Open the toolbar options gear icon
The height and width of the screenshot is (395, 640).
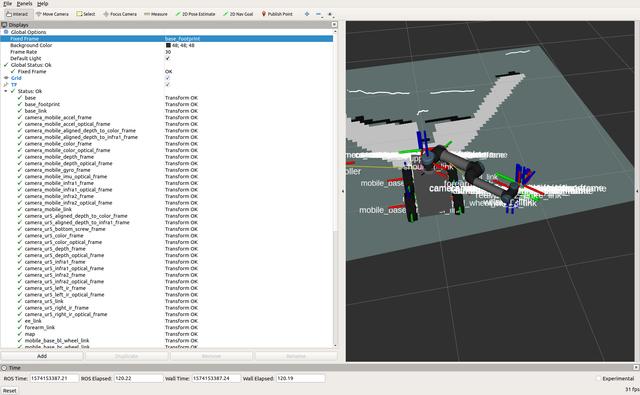tap(330, 14)
